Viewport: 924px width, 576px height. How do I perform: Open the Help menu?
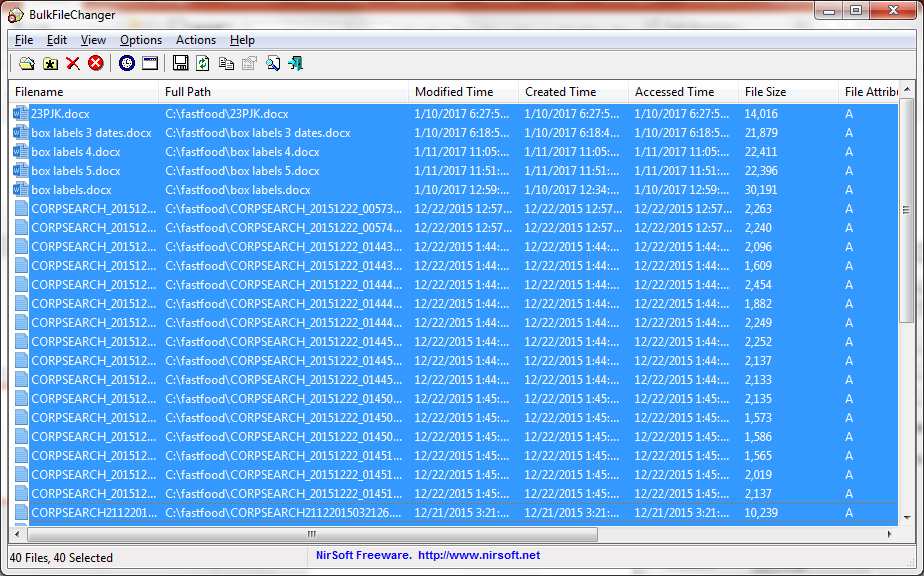242,40
